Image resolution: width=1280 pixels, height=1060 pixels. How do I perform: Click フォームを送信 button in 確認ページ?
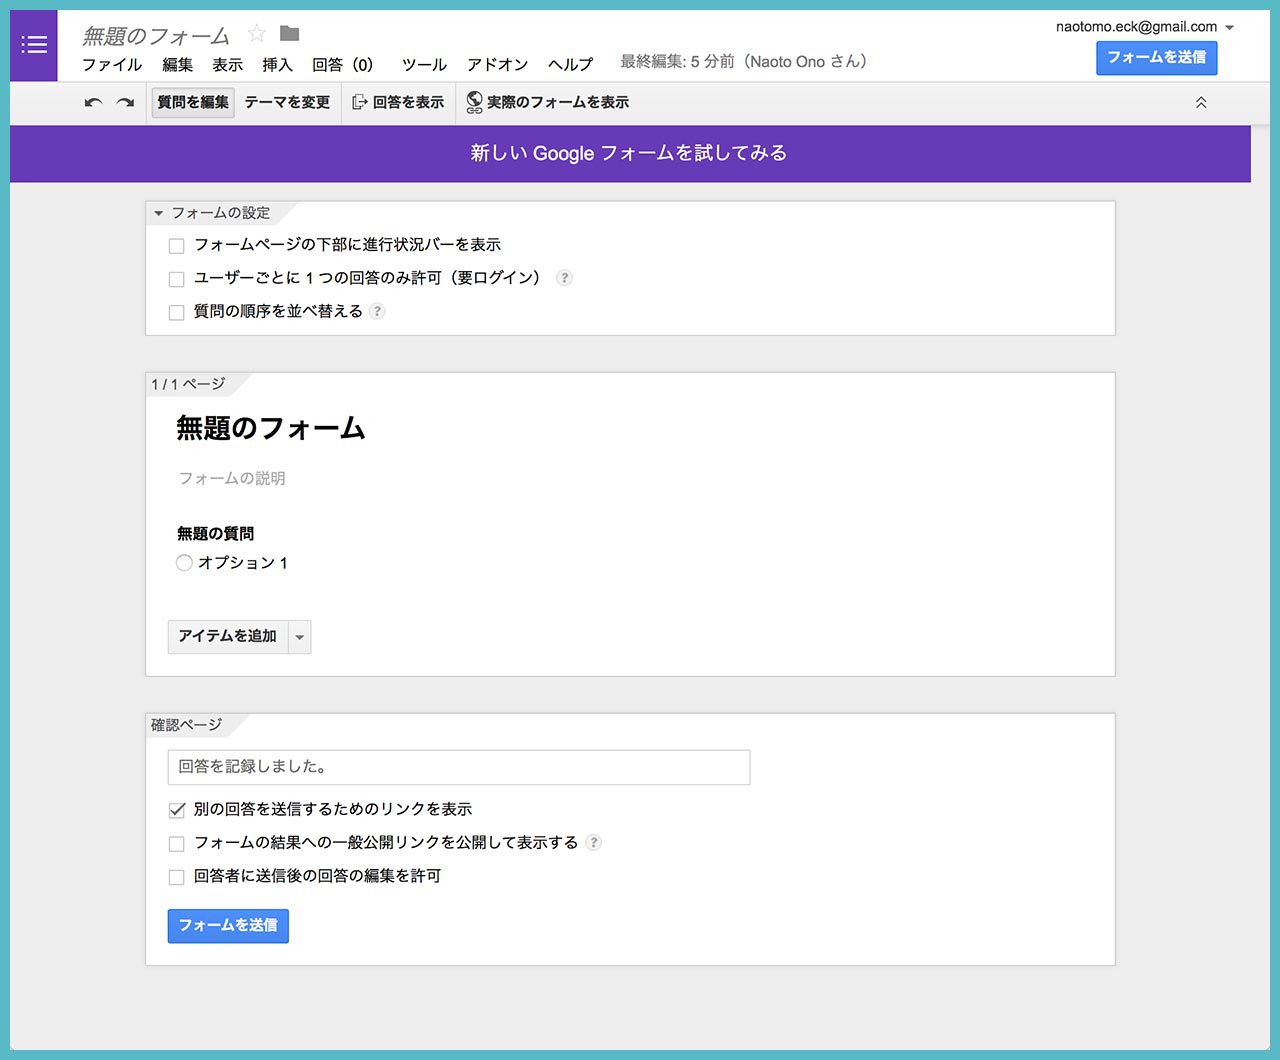coord(228,926)
